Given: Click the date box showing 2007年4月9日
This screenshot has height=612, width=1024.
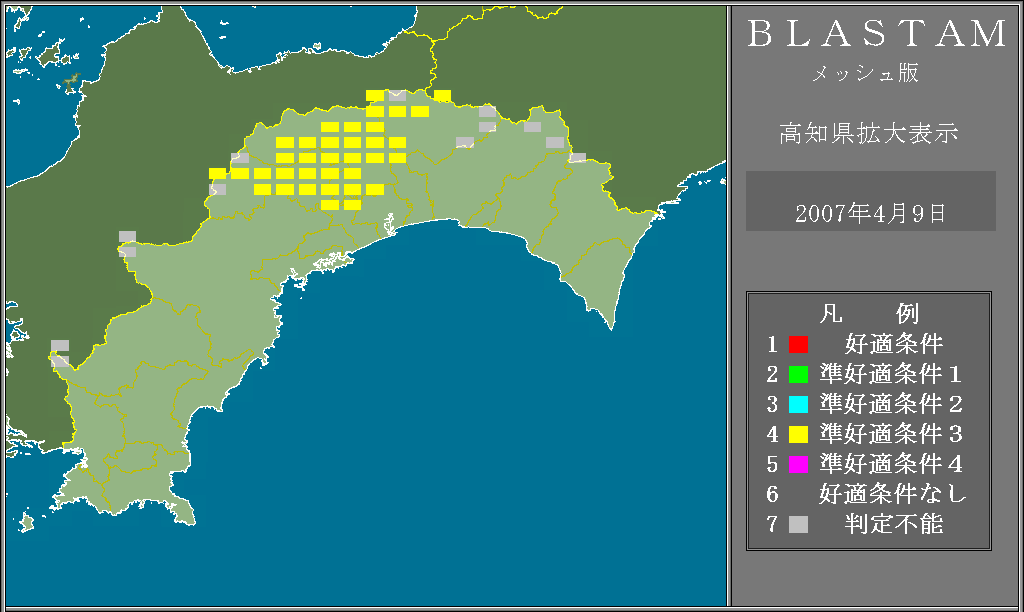Looking at the screenshot, I should [x=870, y=212].
